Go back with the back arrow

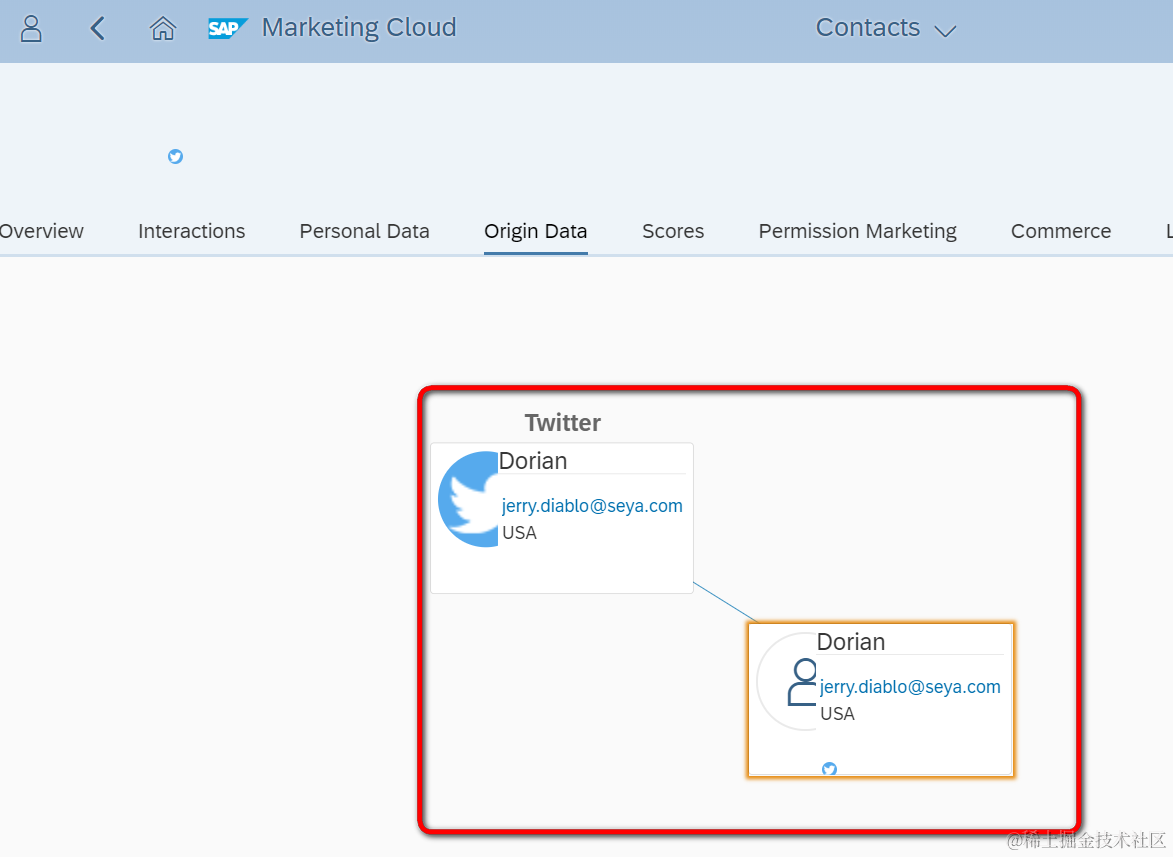coord(97,28)
